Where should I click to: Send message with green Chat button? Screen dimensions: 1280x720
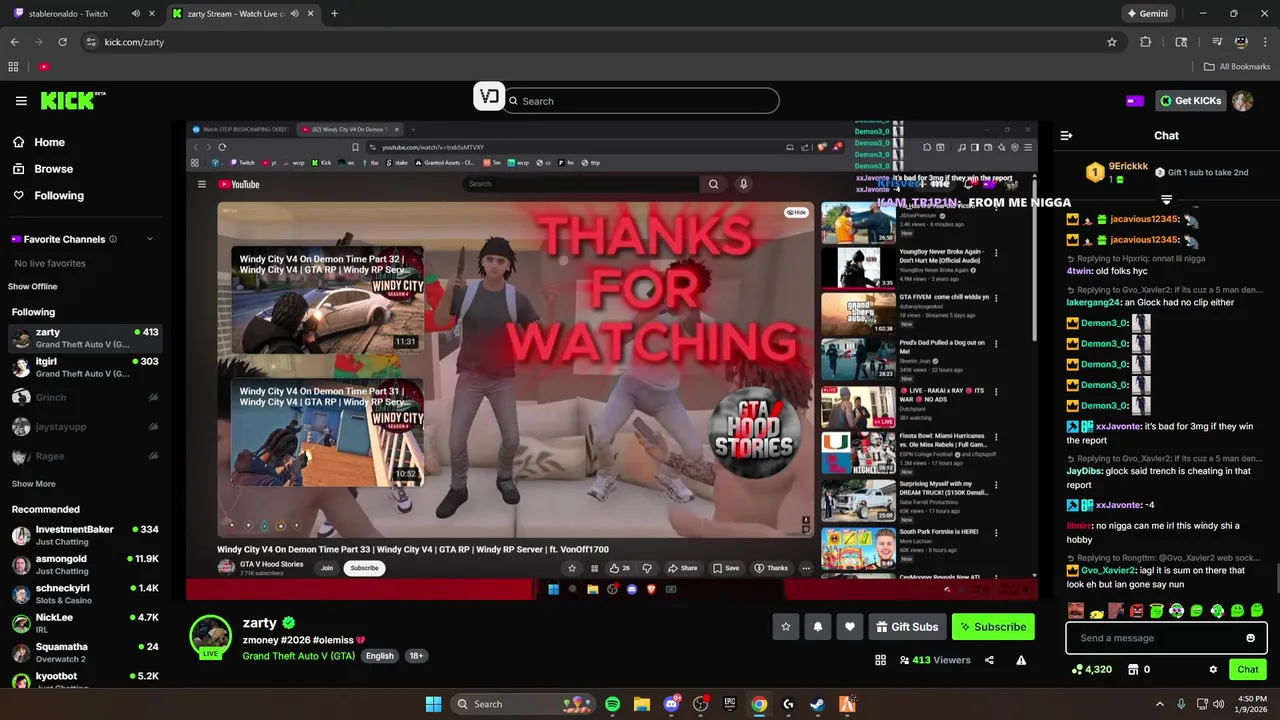[1248, 669]
